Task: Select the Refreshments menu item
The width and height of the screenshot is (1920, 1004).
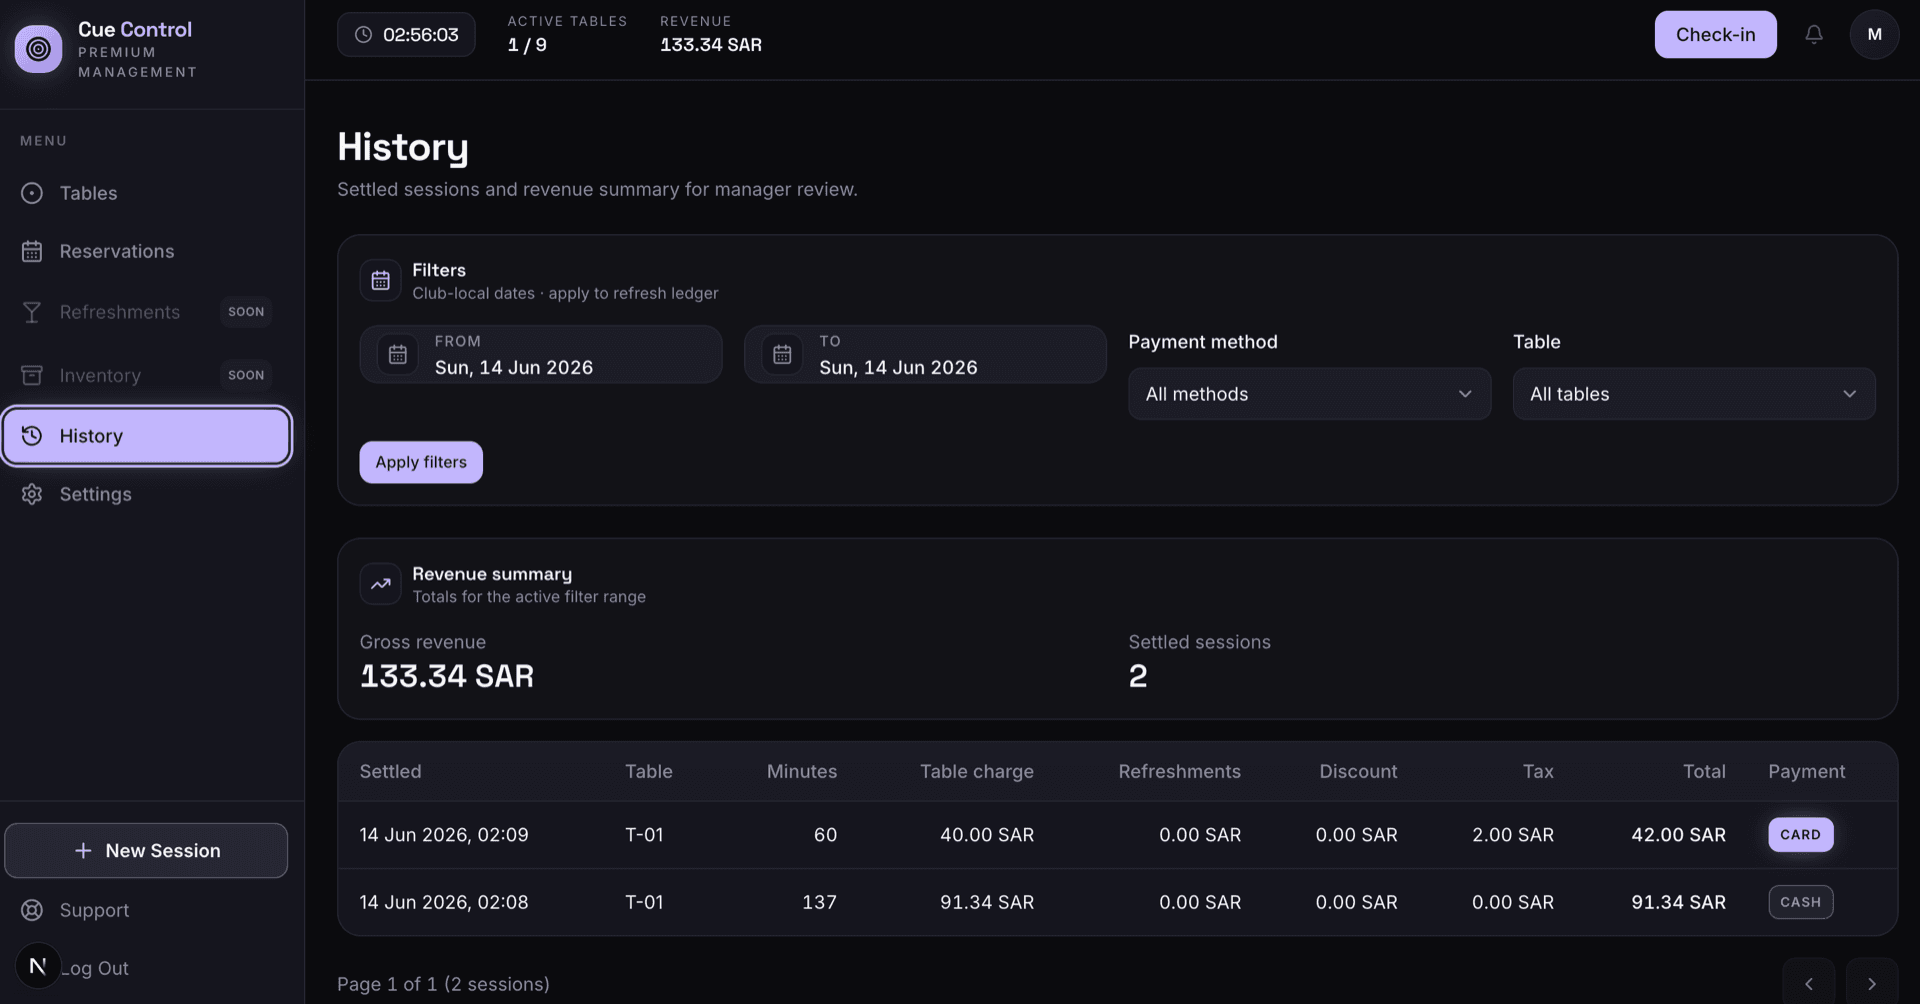Action: [147, 312]
